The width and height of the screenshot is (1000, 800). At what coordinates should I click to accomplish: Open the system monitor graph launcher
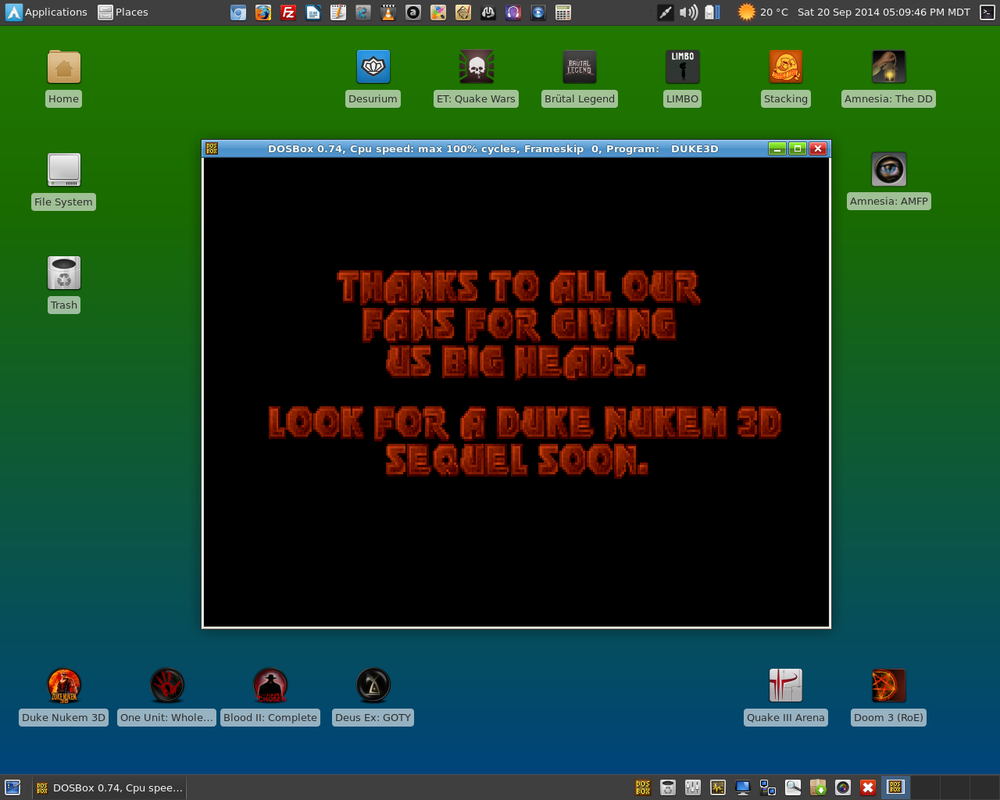pyautogui.click(x=717, y=788)
